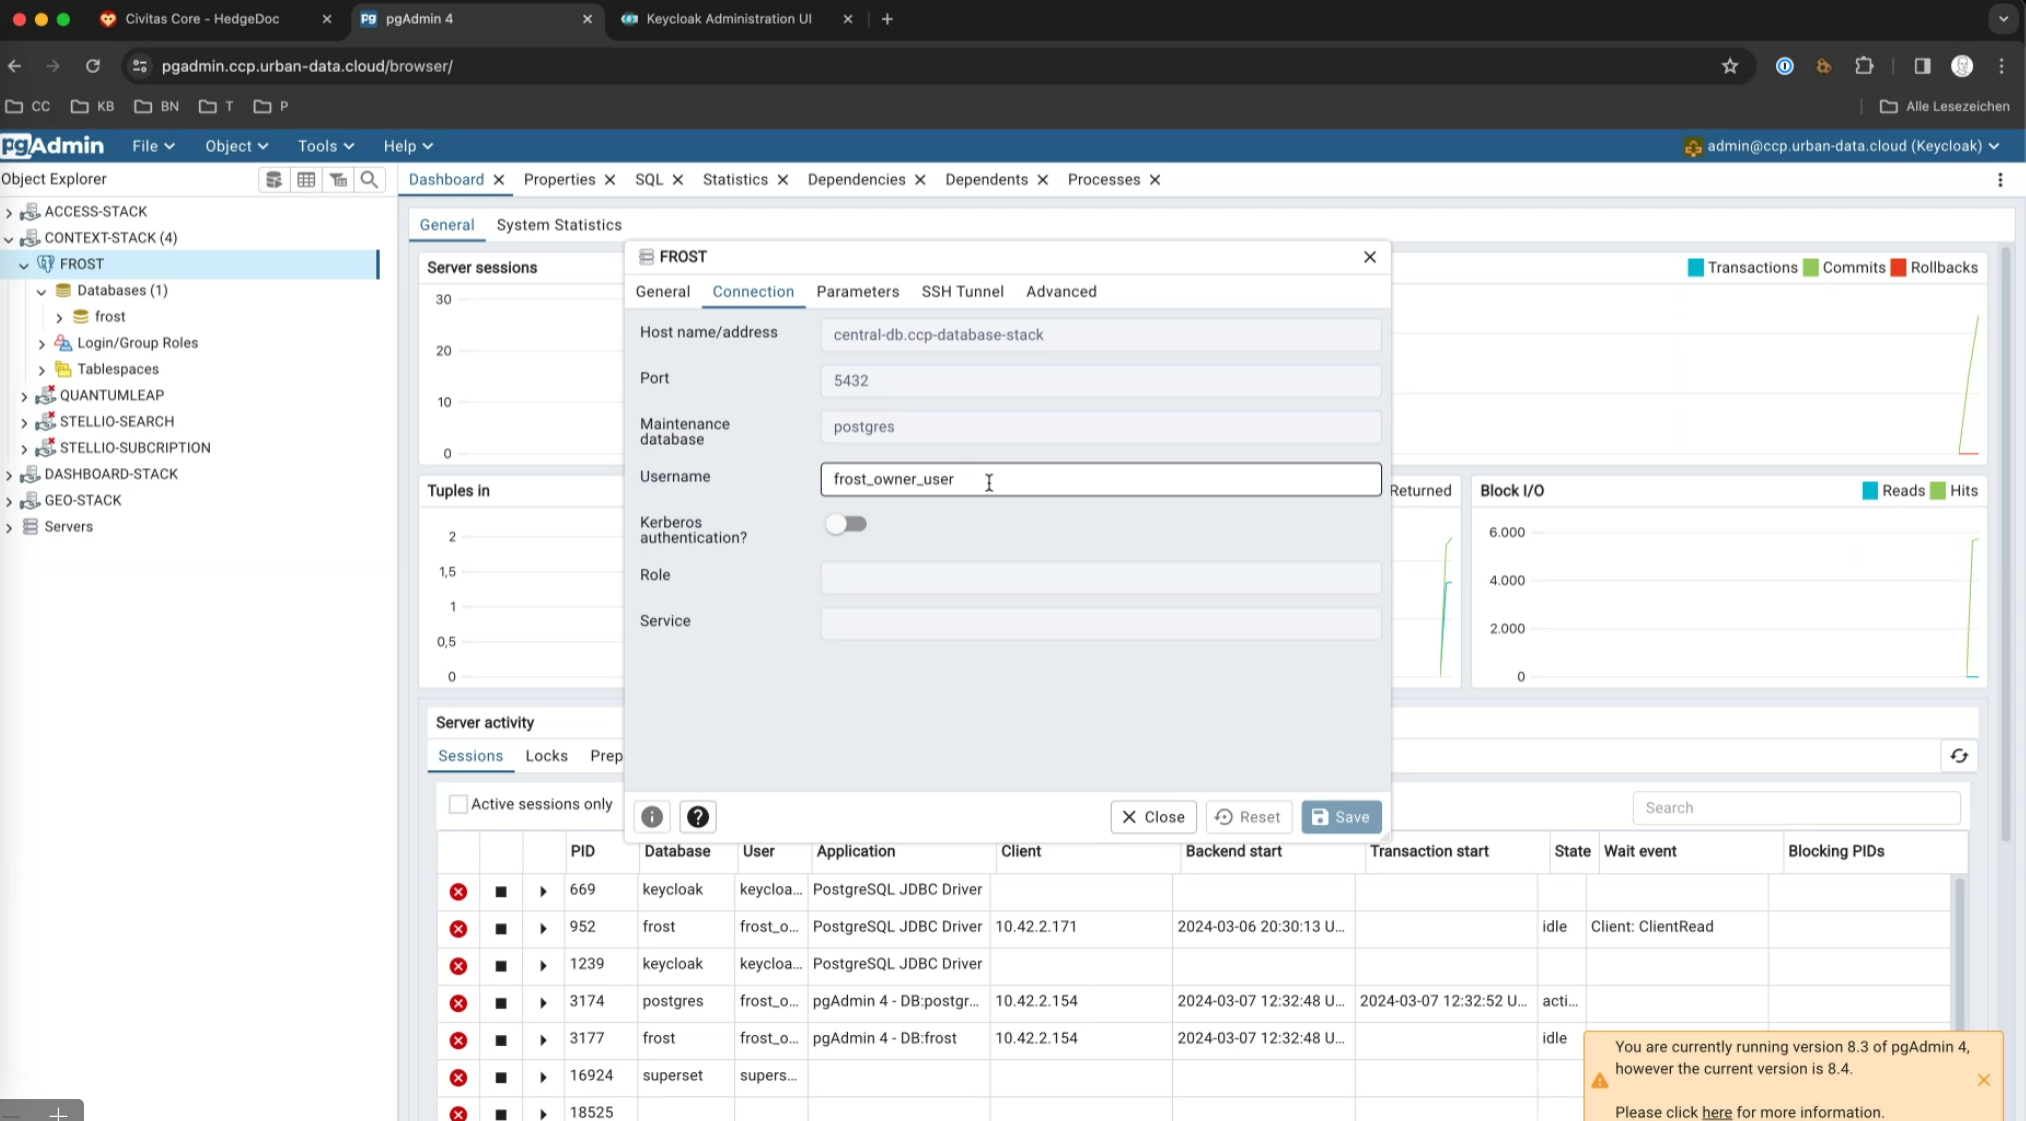This screenshot has height=1121, width=2026.
Task: Open the browser extensions puzzle icon
Action: click(1864, 66)
